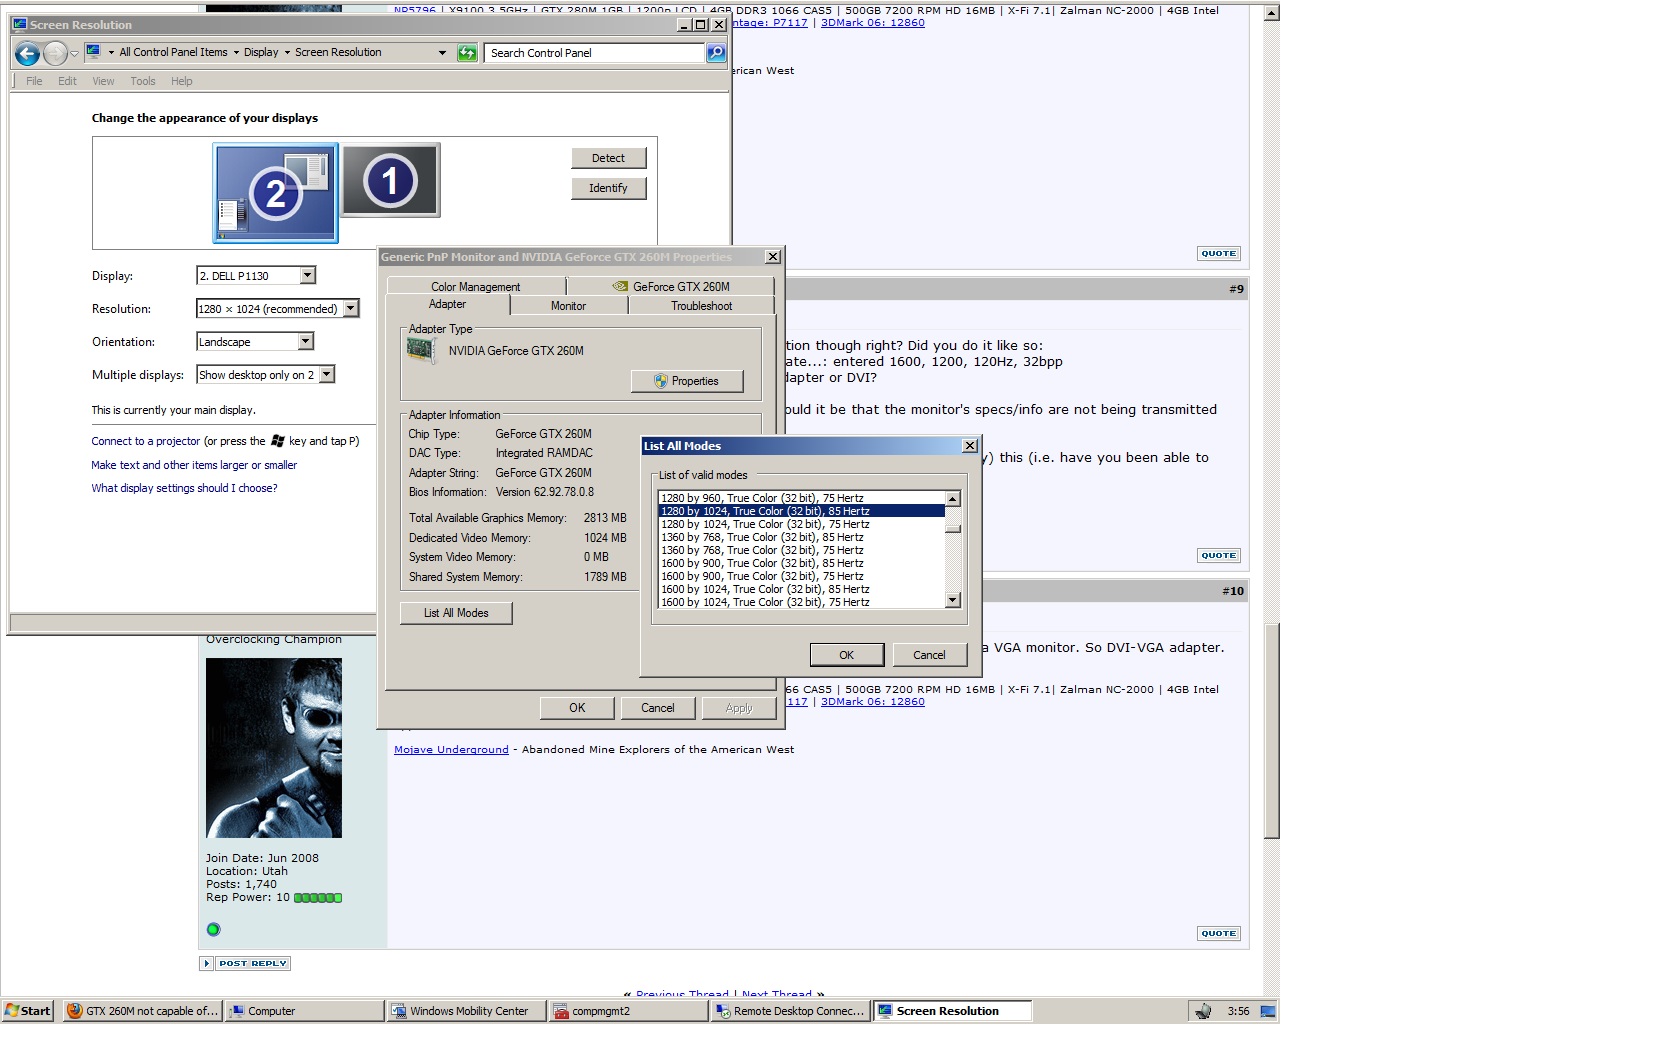Switch to the GeForce GTX 260M tab
The height and width of the screenshot is (1050, 1680).
[671, 287]
